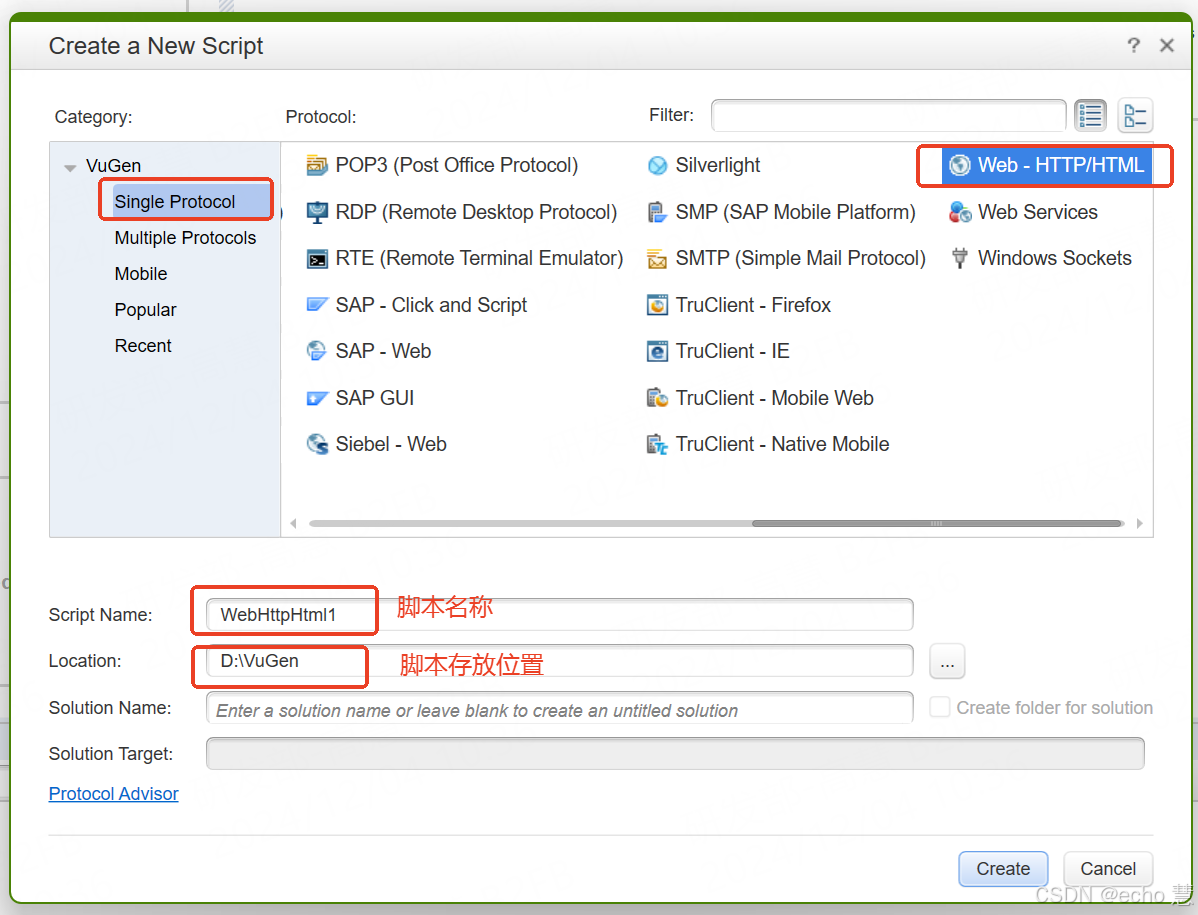Screen dimensions: 1198x915
Task: Select the TruClient - IE icon
Action: (x=657, y=351)
